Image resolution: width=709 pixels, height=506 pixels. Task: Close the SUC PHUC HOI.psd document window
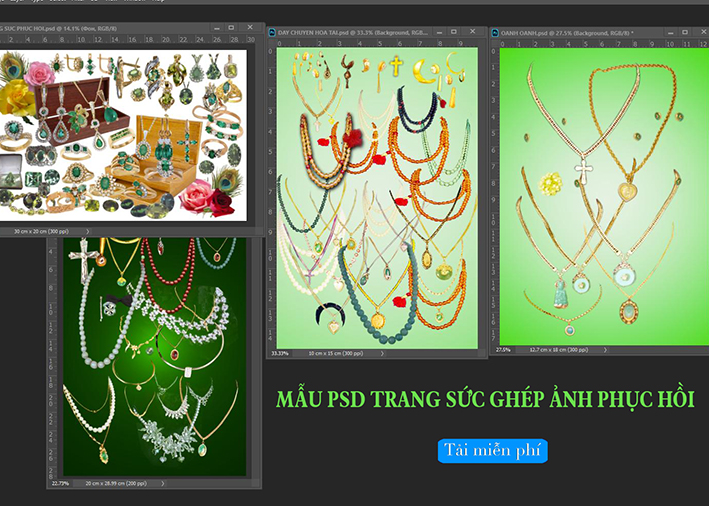point(250,28)
